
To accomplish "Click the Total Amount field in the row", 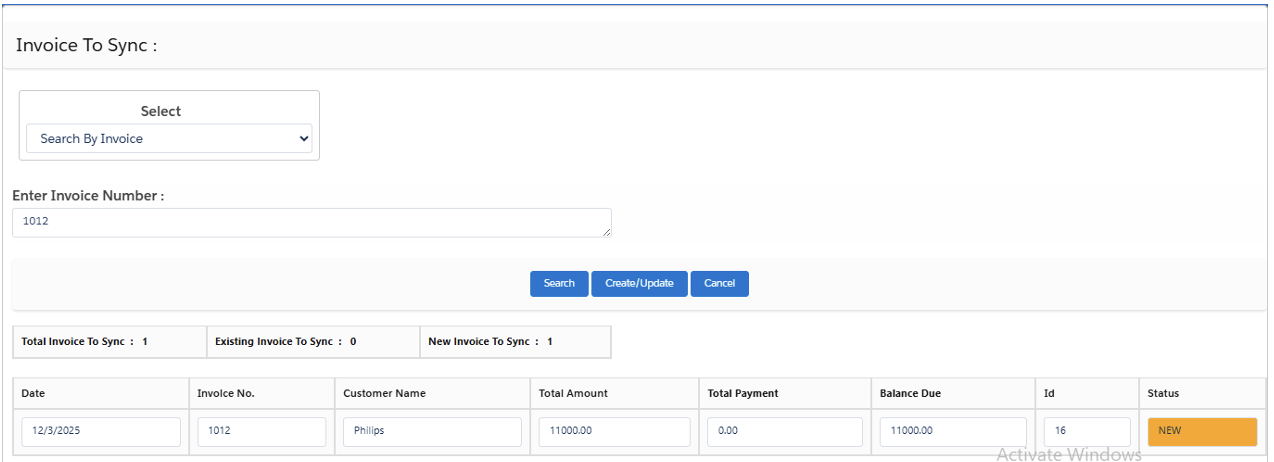I will pos(614,431).
